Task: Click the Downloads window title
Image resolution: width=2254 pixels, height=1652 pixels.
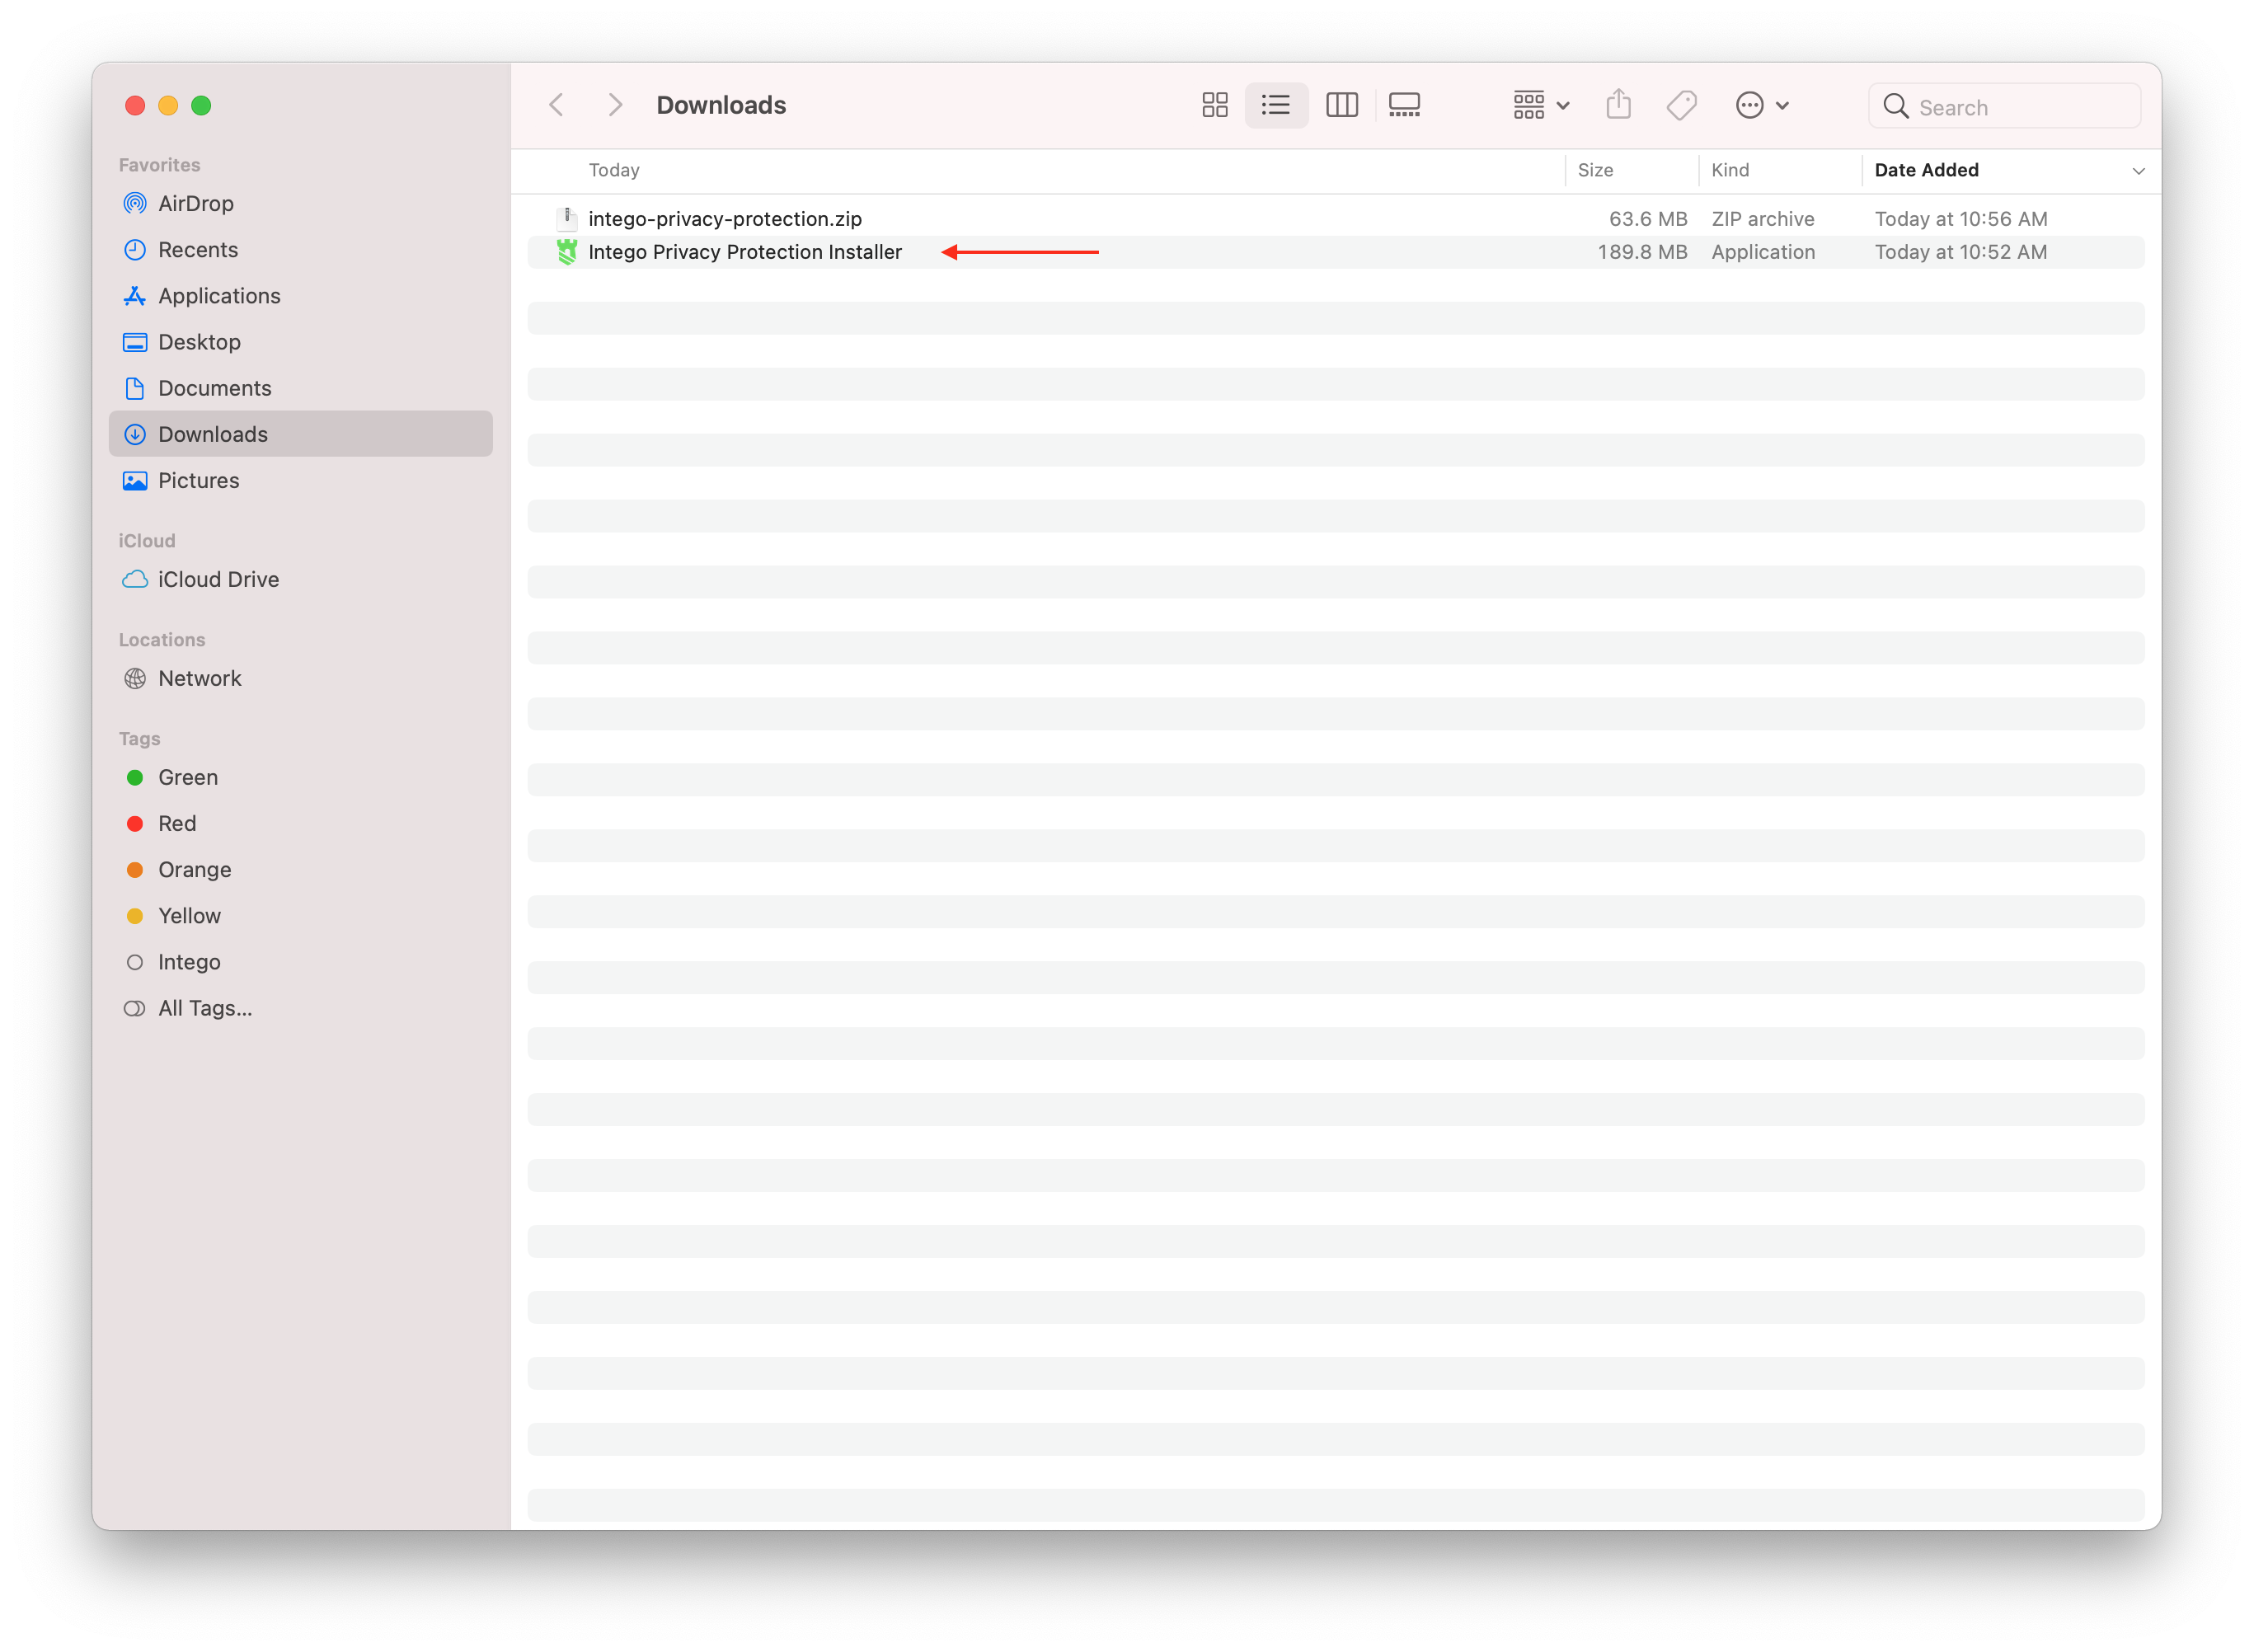Action: coord(721,105)
